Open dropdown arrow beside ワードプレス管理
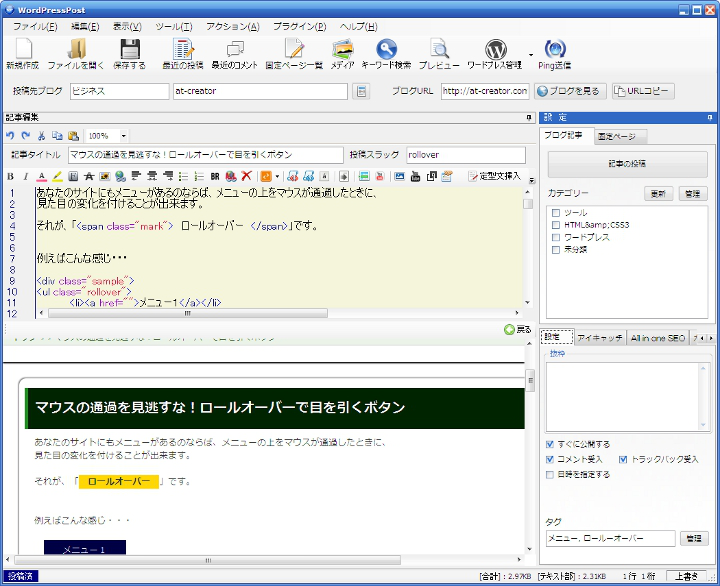Image resolution: width=720 pixels, height=586 pixels. (531, 55)
